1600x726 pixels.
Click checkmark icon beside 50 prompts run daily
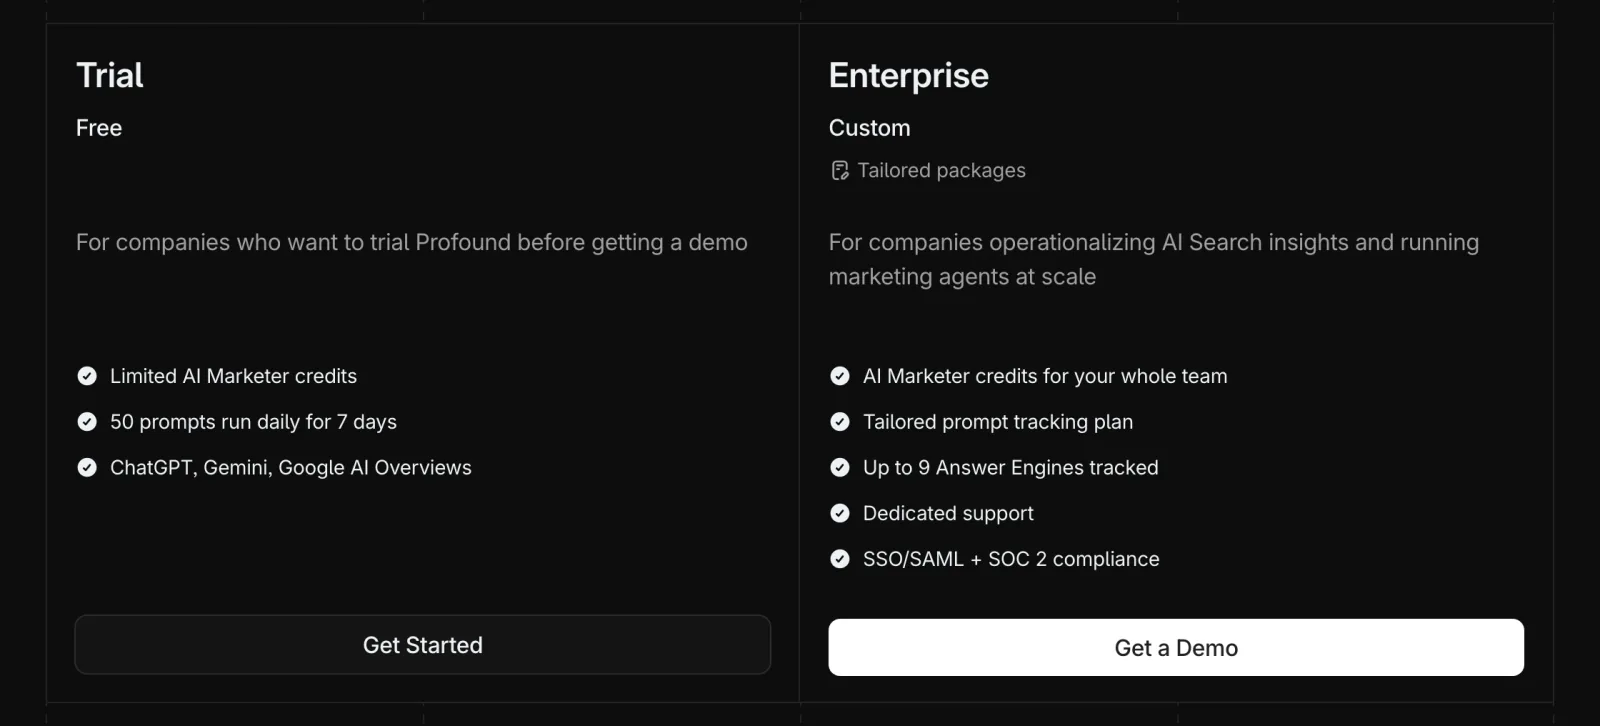[87, 422]
